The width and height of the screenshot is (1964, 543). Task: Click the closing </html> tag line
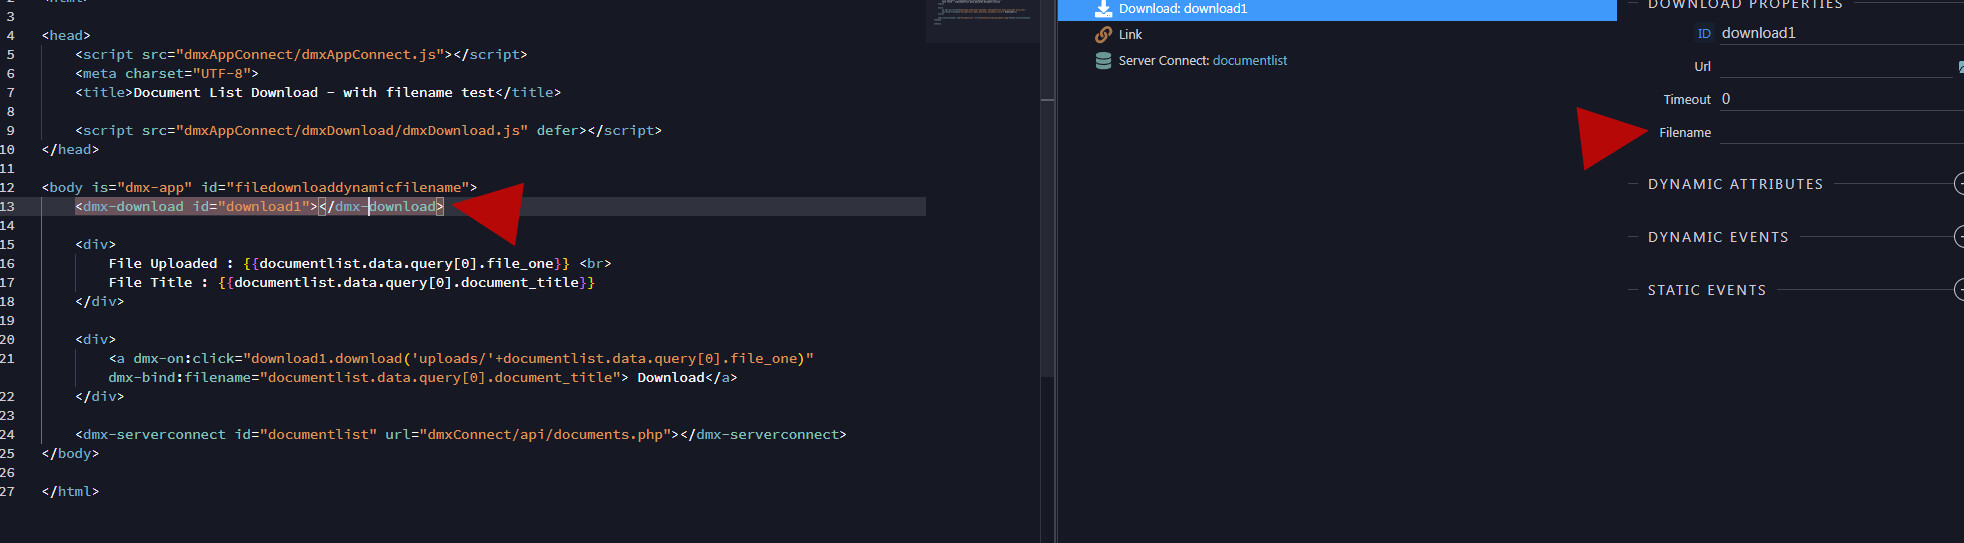(x=70, y=491)
